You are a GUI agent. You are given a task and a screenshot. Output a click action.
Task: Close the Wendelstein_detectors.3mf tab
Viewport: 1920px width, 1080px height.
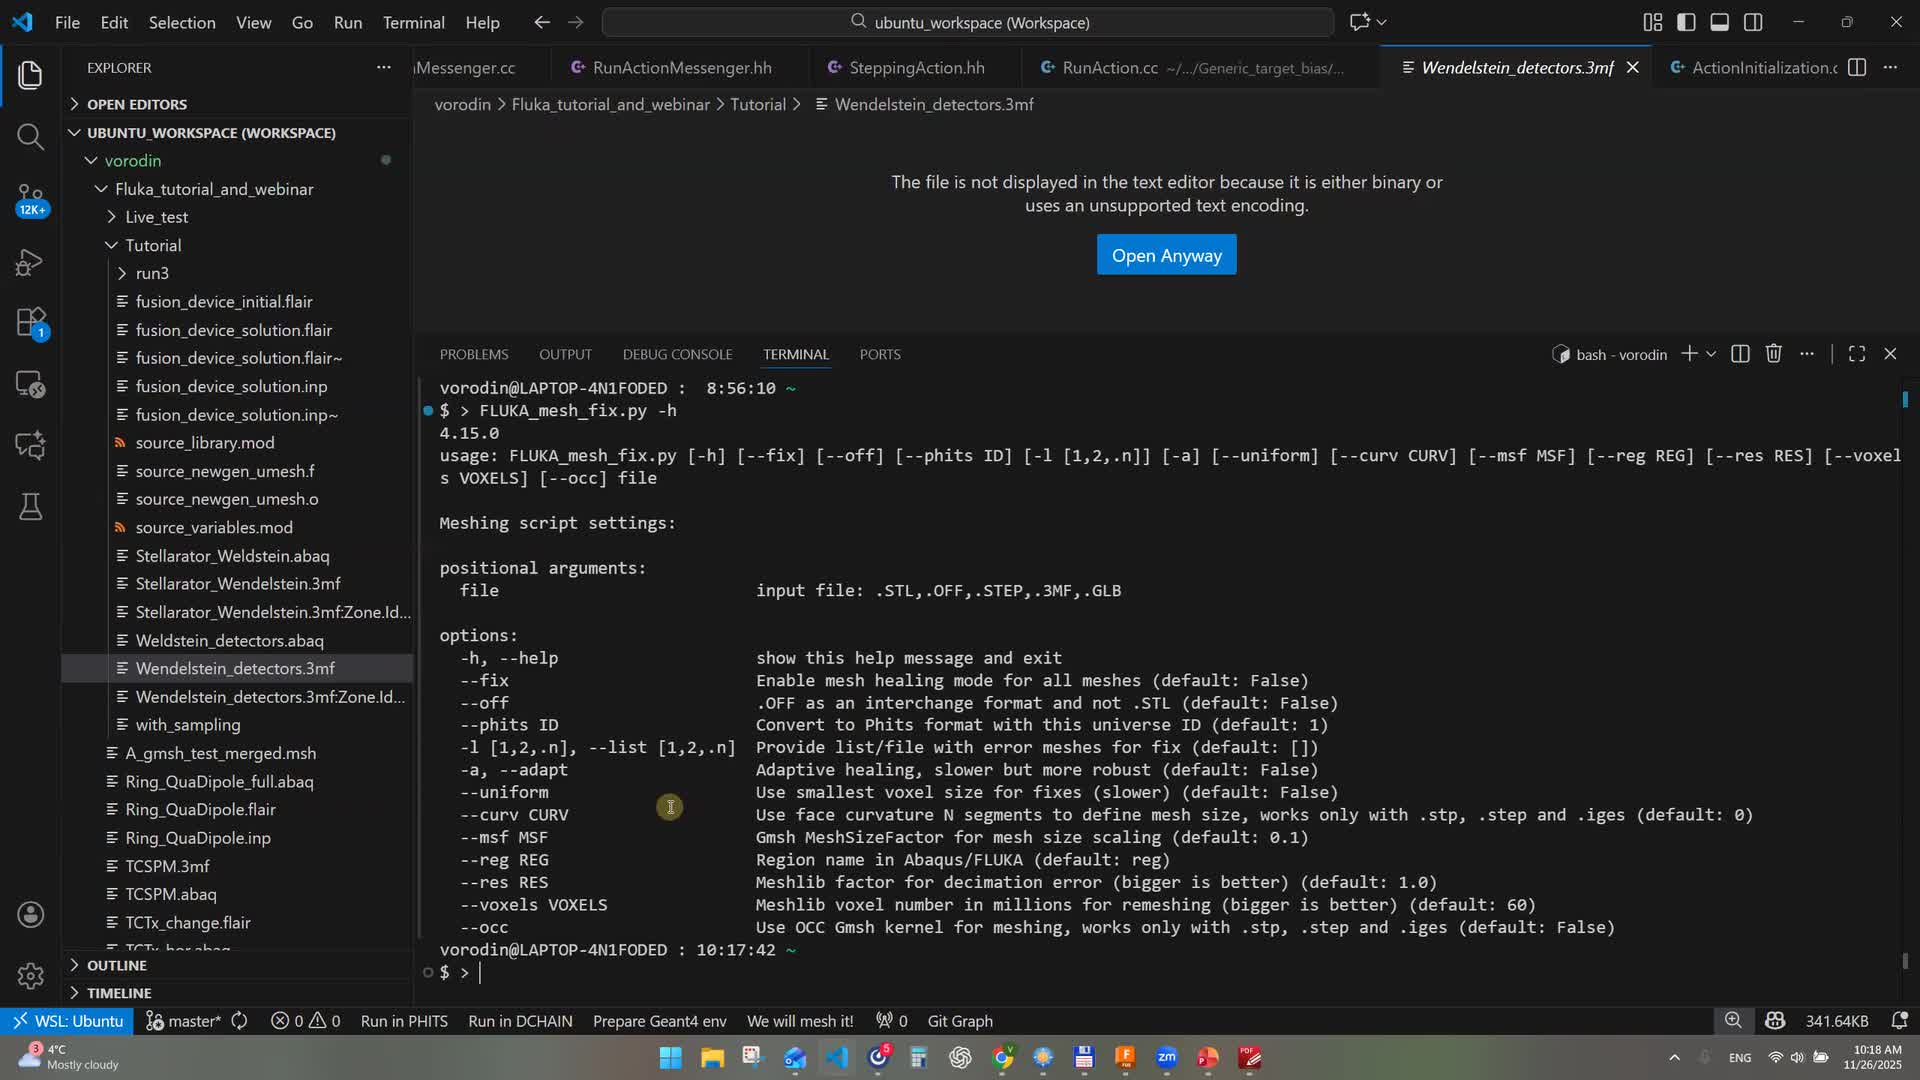pyautogui.click(x=1632, y=67)
